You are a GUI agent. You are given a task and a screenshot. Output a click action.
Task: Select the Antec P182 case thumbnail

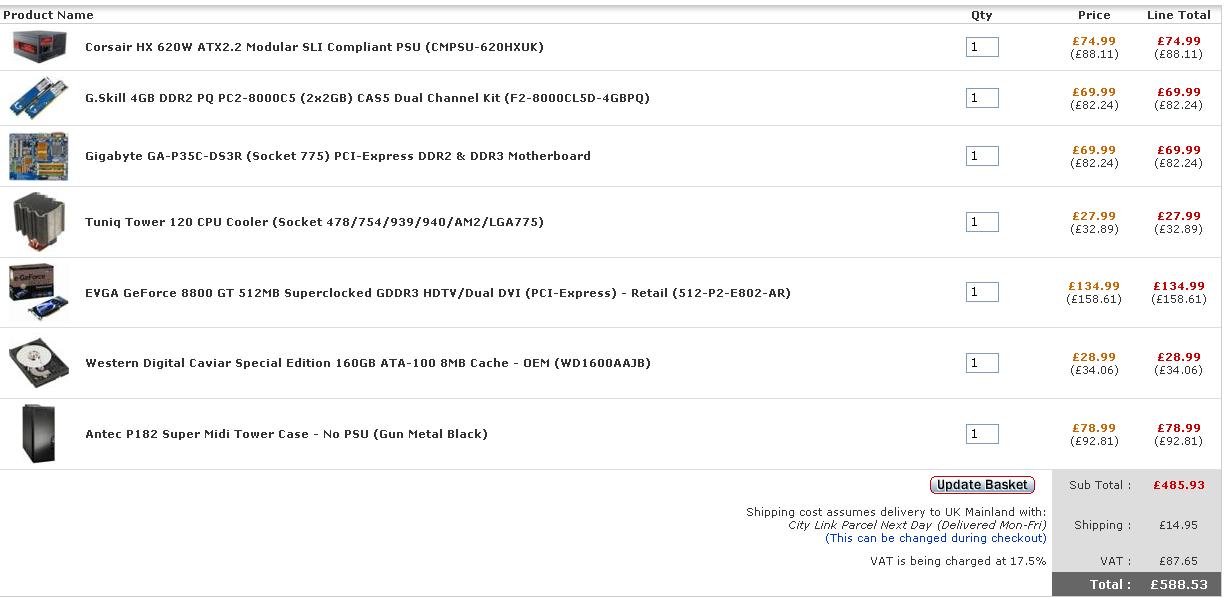click(39, 434)
